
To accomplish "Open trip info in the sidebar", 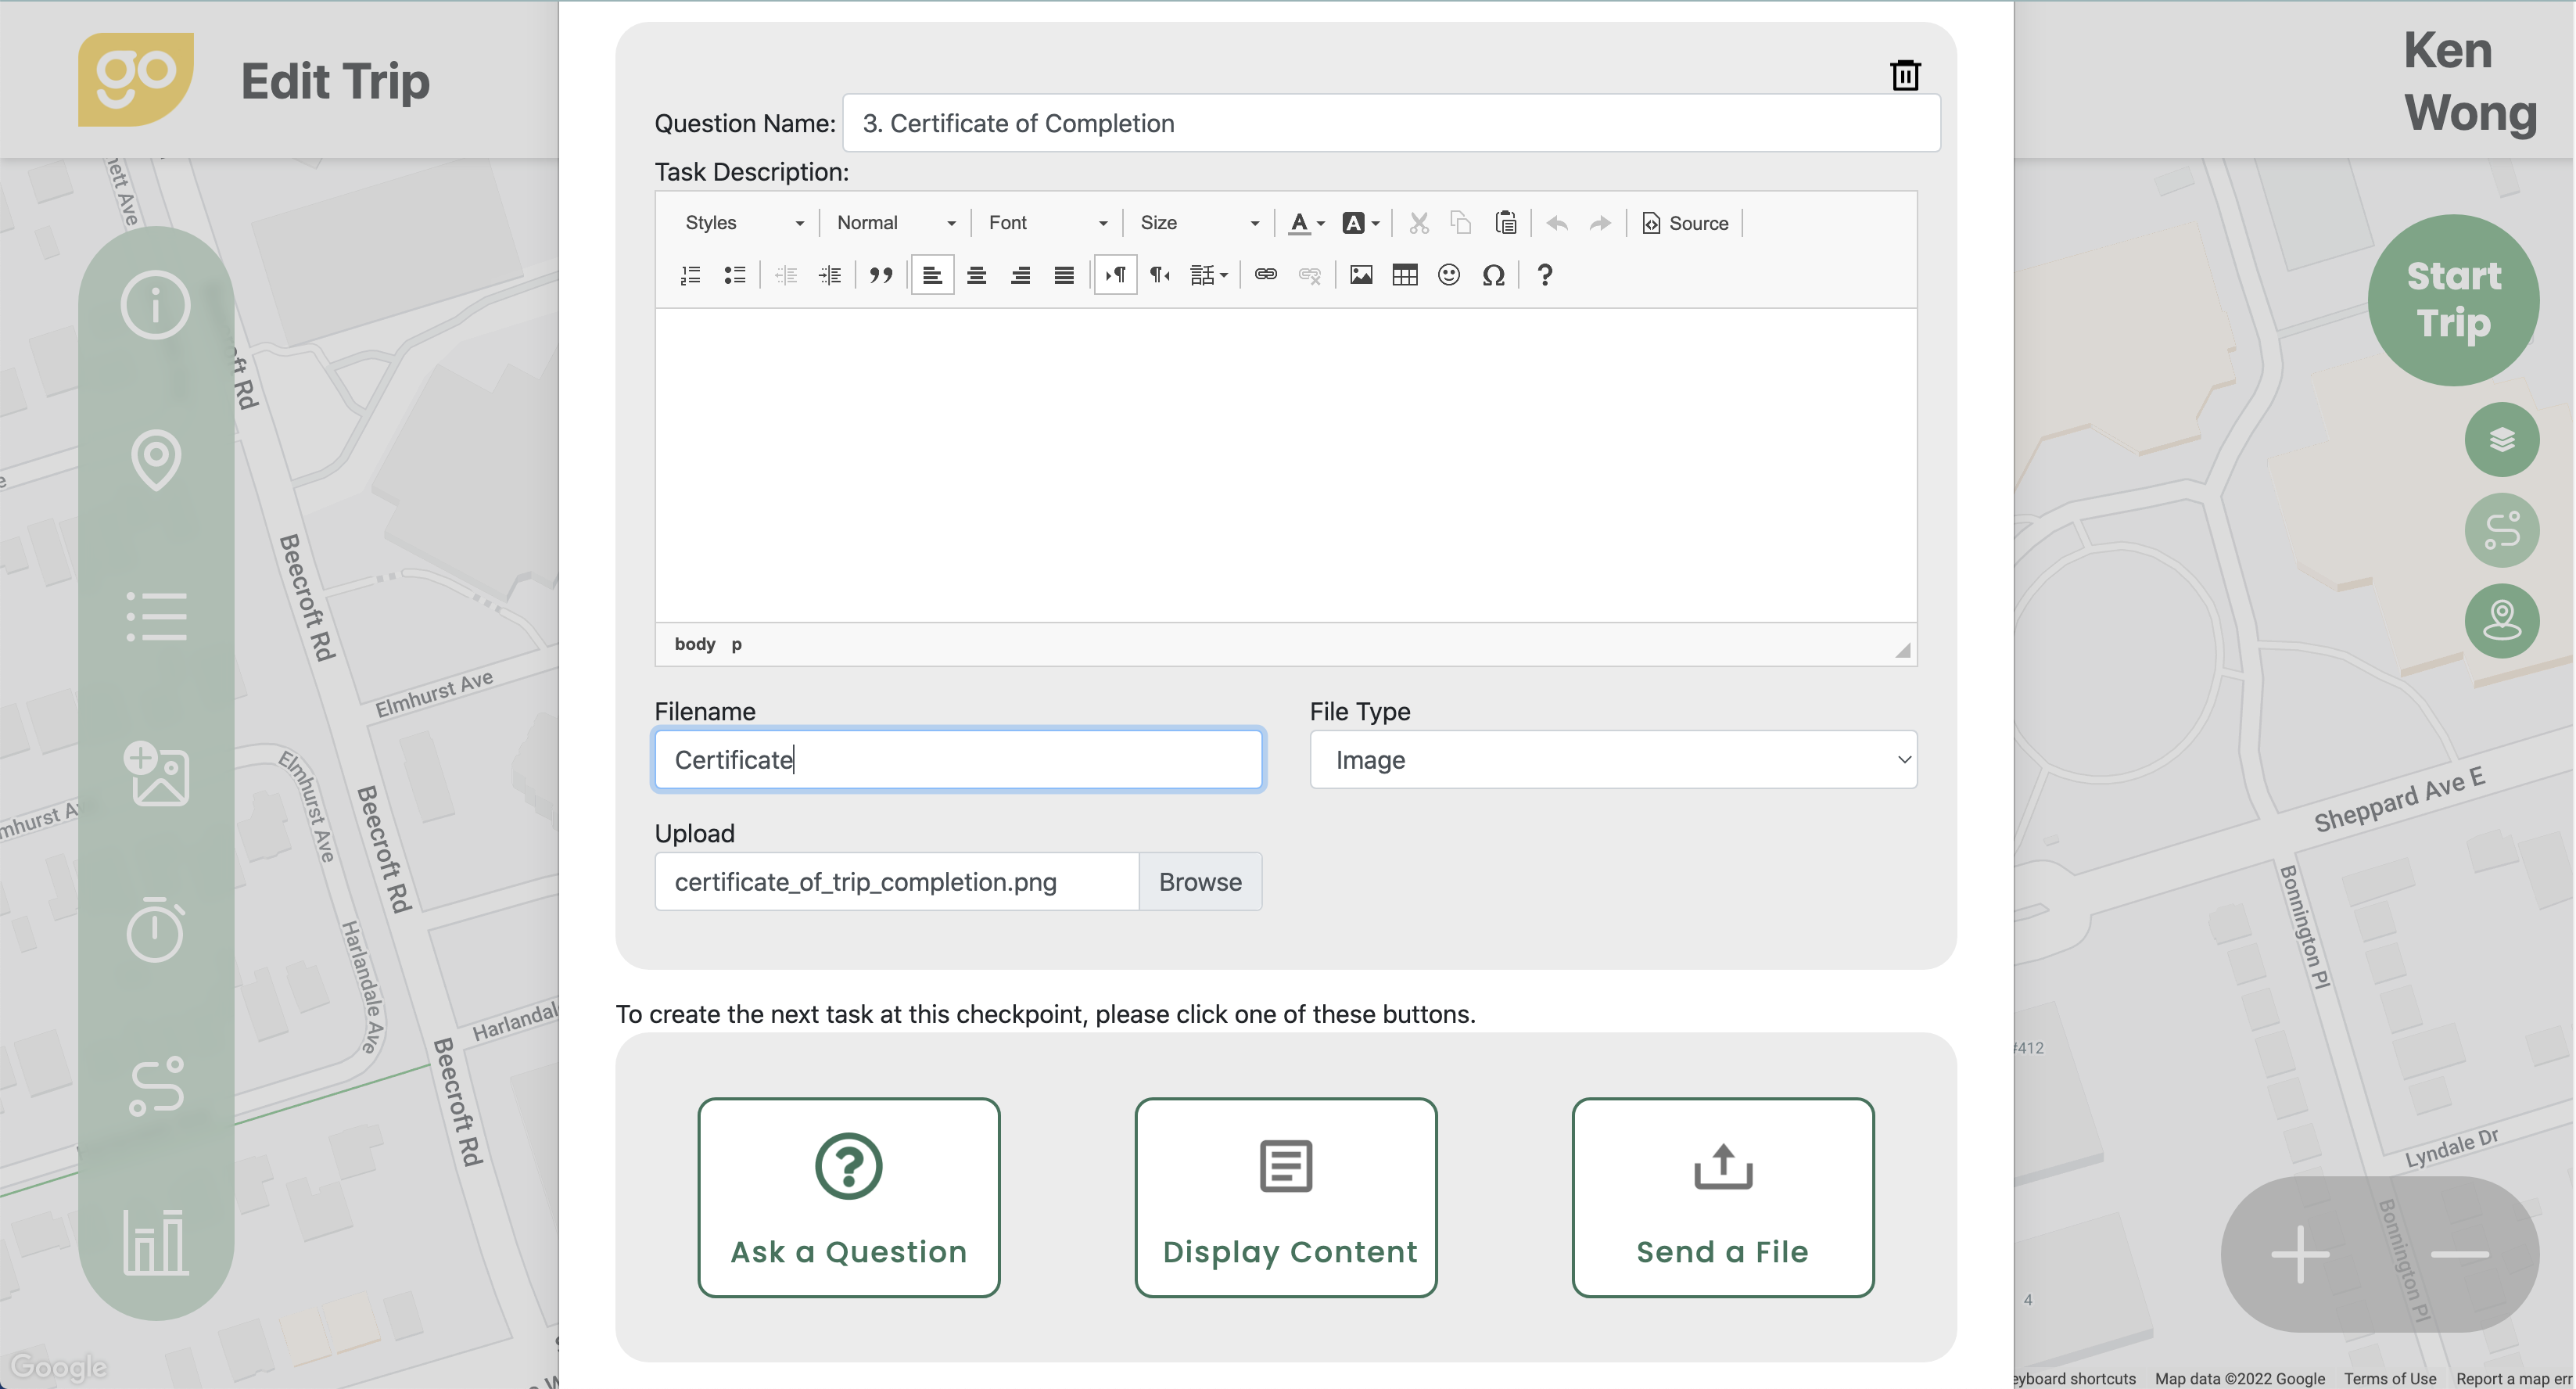I will [156, 305].
